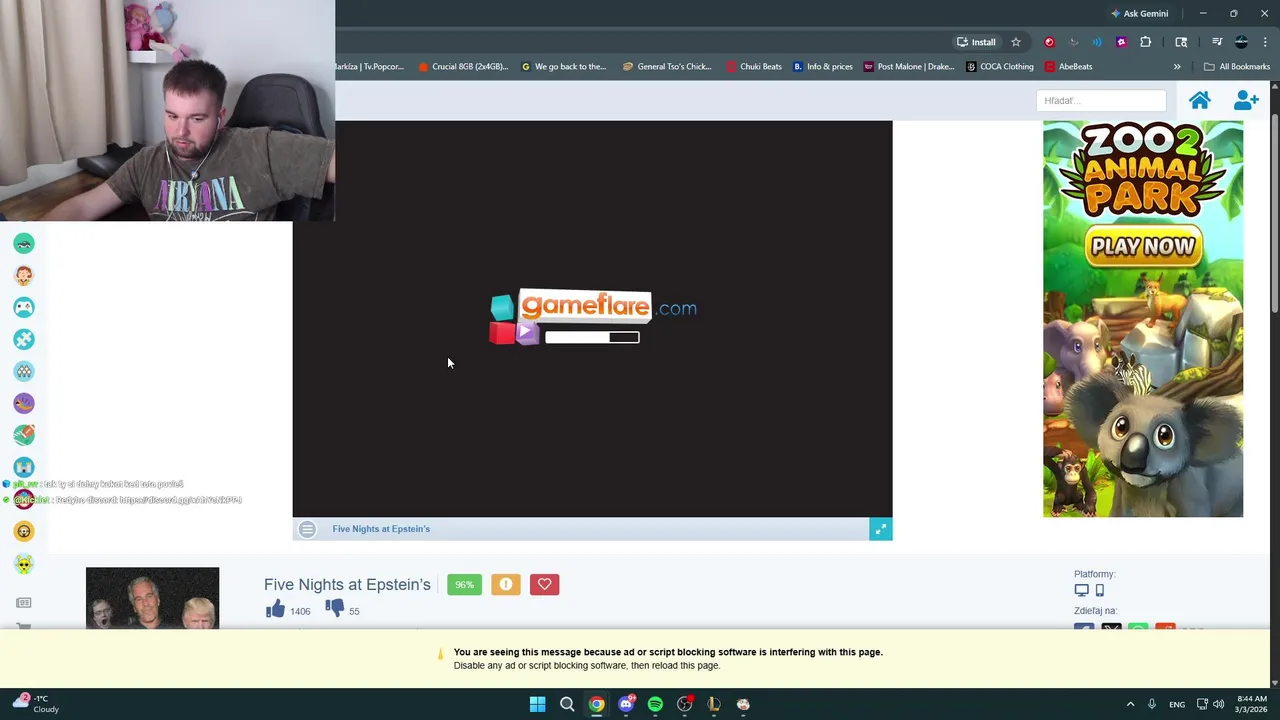The image size is (1280, 720).
Task: Open the green alien category icon
Action: pos(24,564)
